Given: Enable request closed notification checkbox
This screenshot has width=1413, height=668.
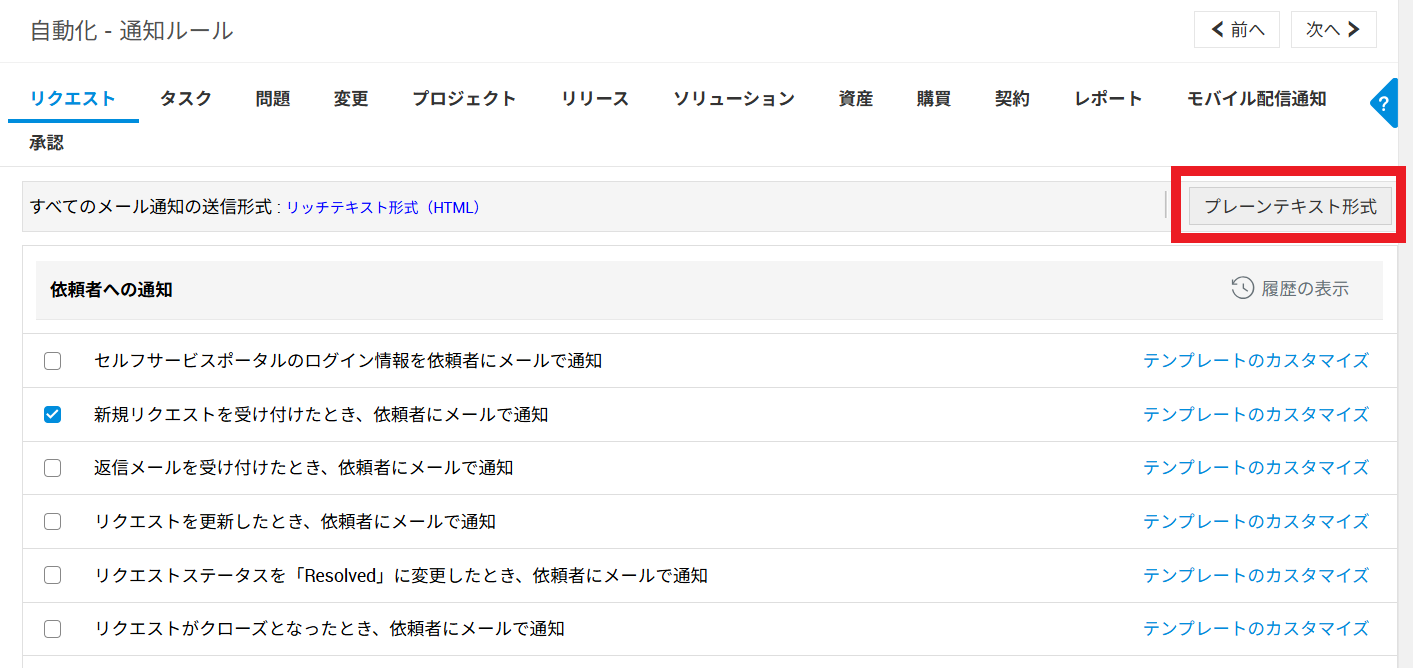Looking at the screenshot, I should point(53,629).
